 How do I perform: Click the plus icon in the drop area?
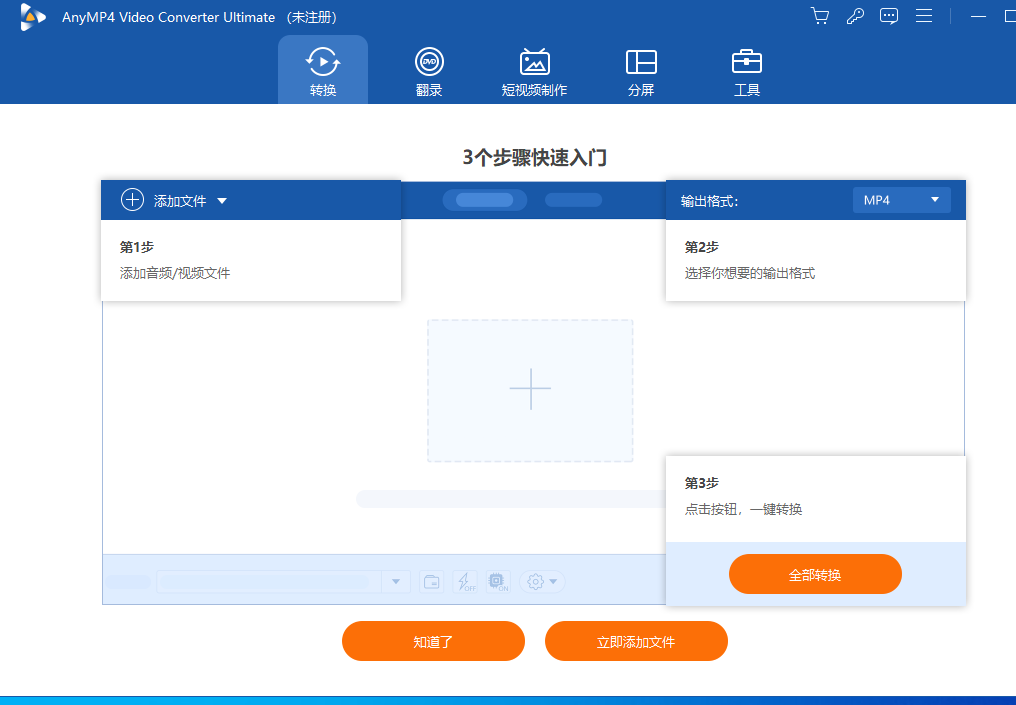tap(530, 390)
